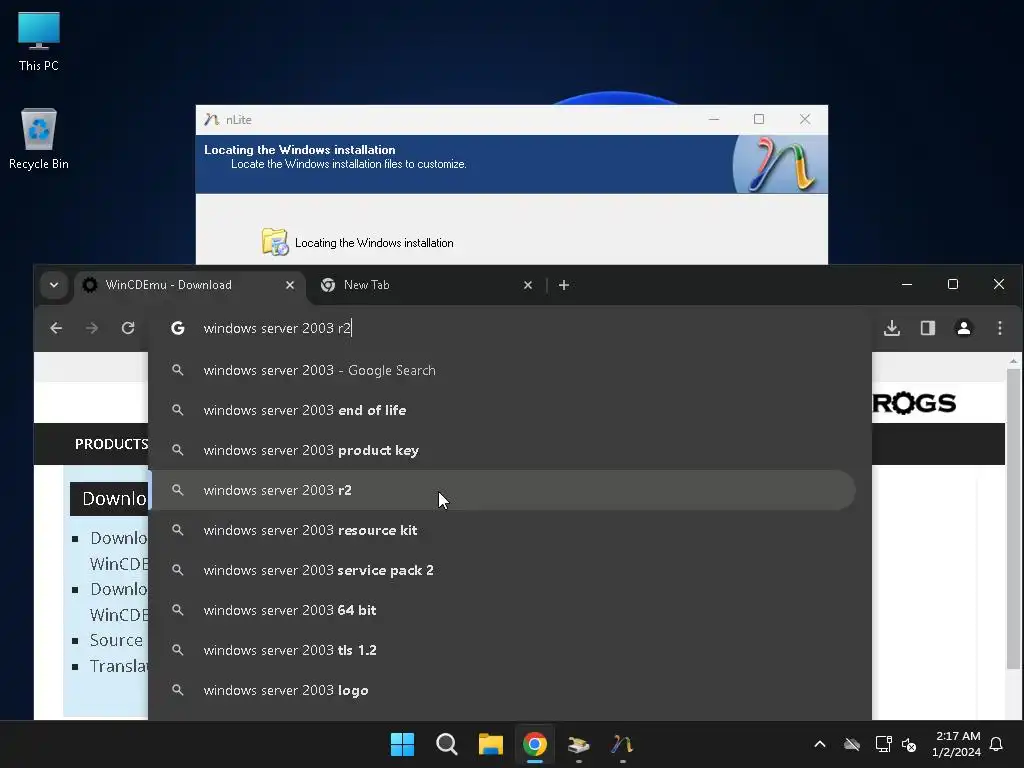Open This PC desktop icon

coord(39,41)
